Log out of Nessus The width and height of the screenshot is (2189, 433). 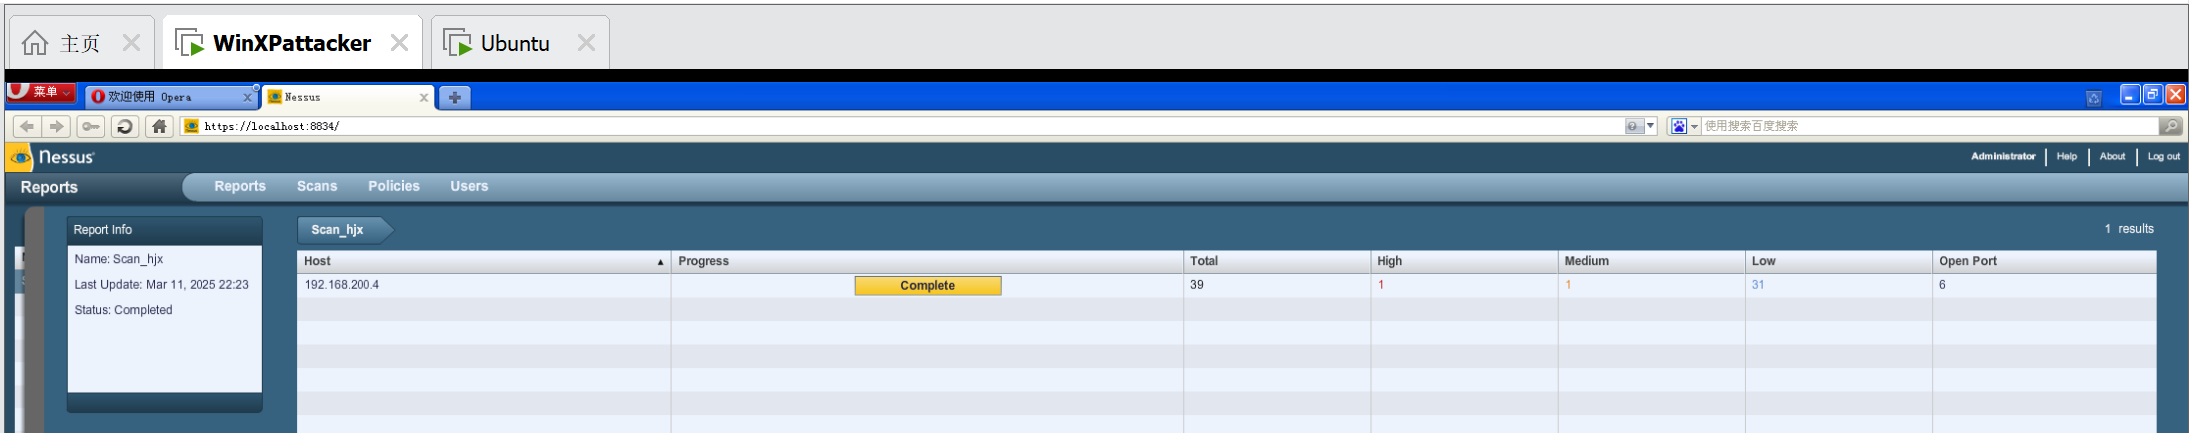click(2164, 157)
